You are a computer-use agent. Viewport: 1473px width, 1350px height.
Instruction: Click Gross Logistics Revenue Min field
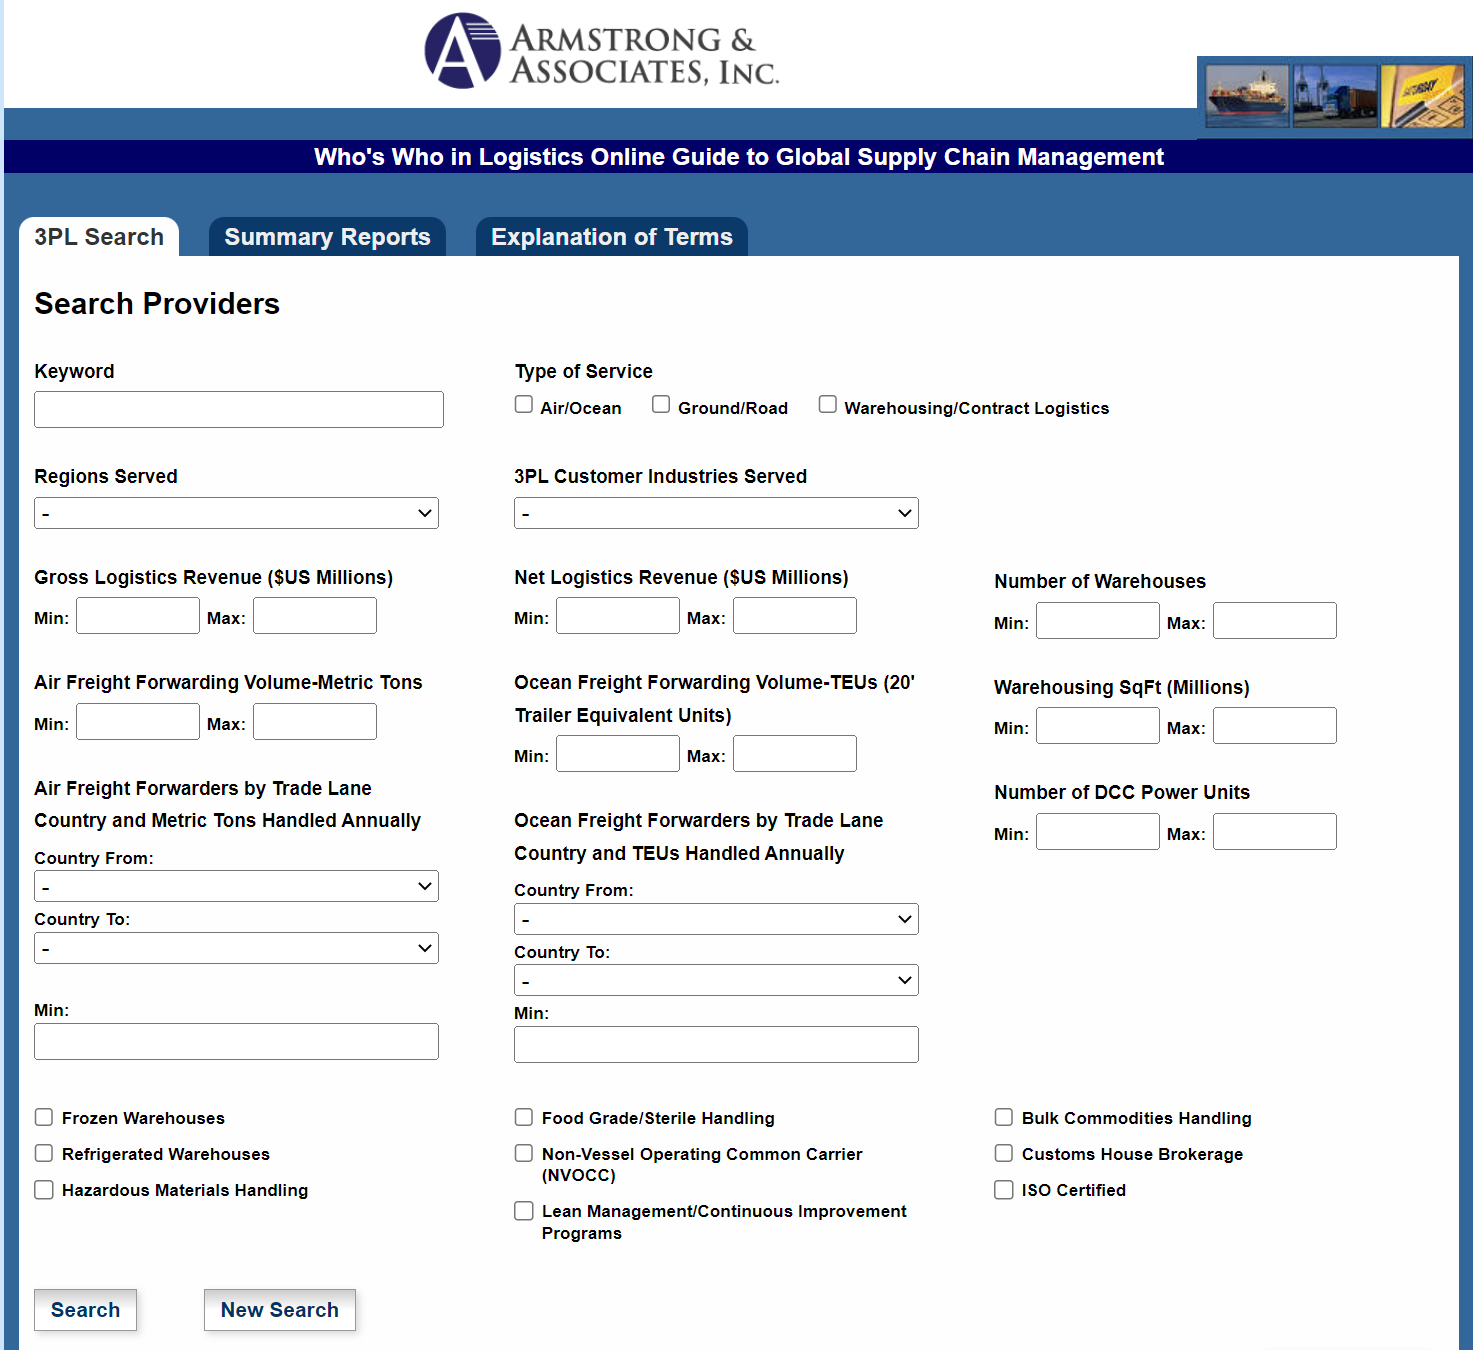click(138, 616)
